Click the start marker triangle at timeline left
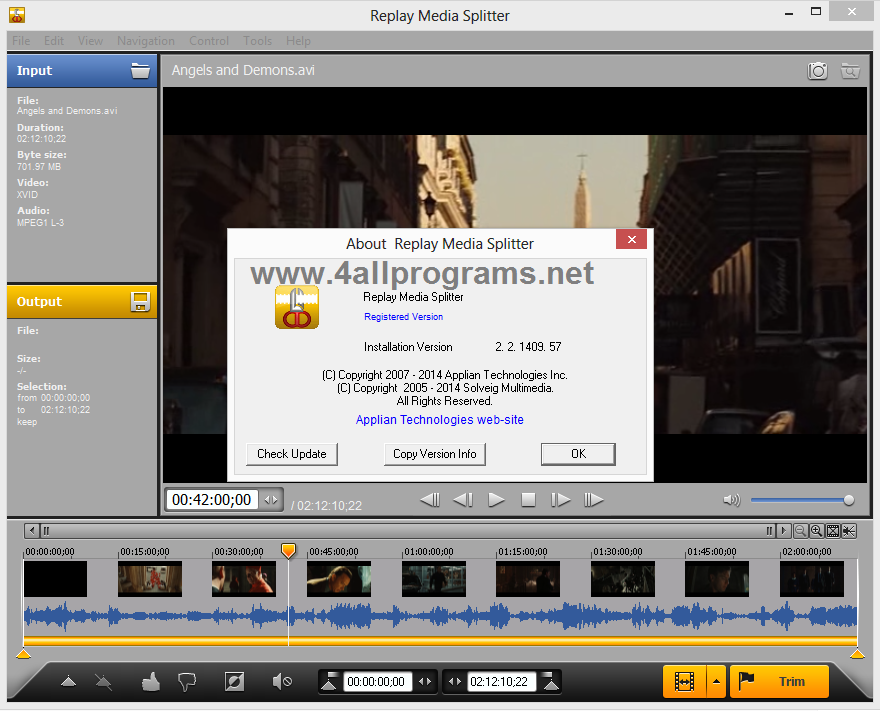880x711 pixels. pos(23,654)
